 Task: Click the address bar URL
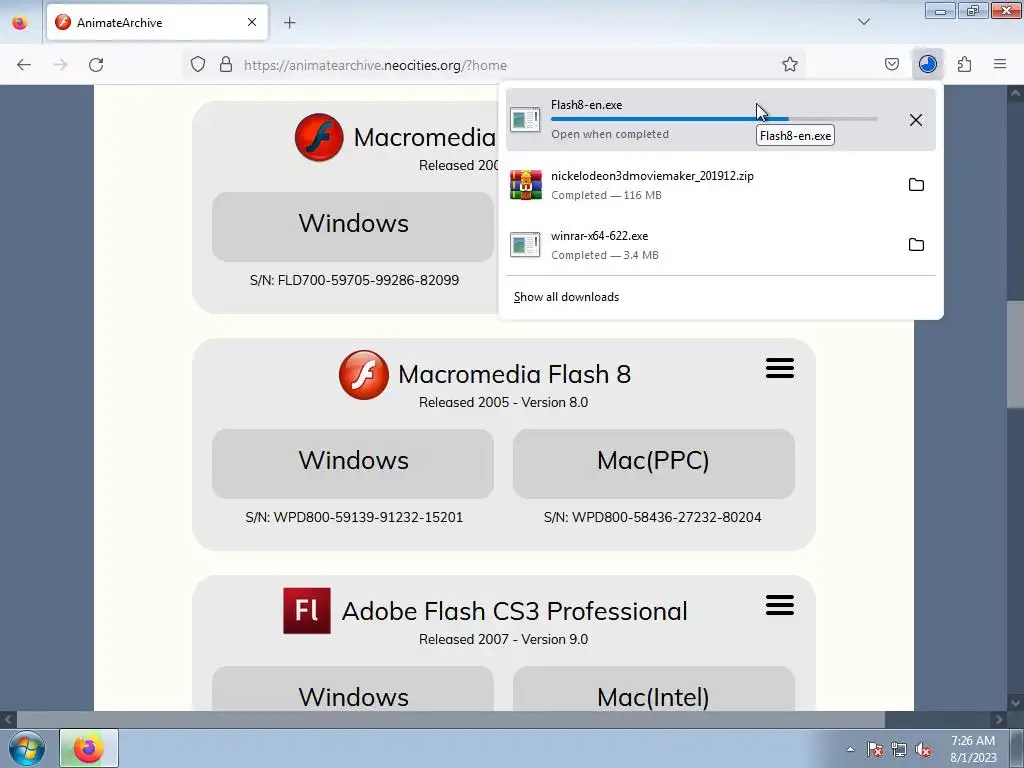point(375,65)
